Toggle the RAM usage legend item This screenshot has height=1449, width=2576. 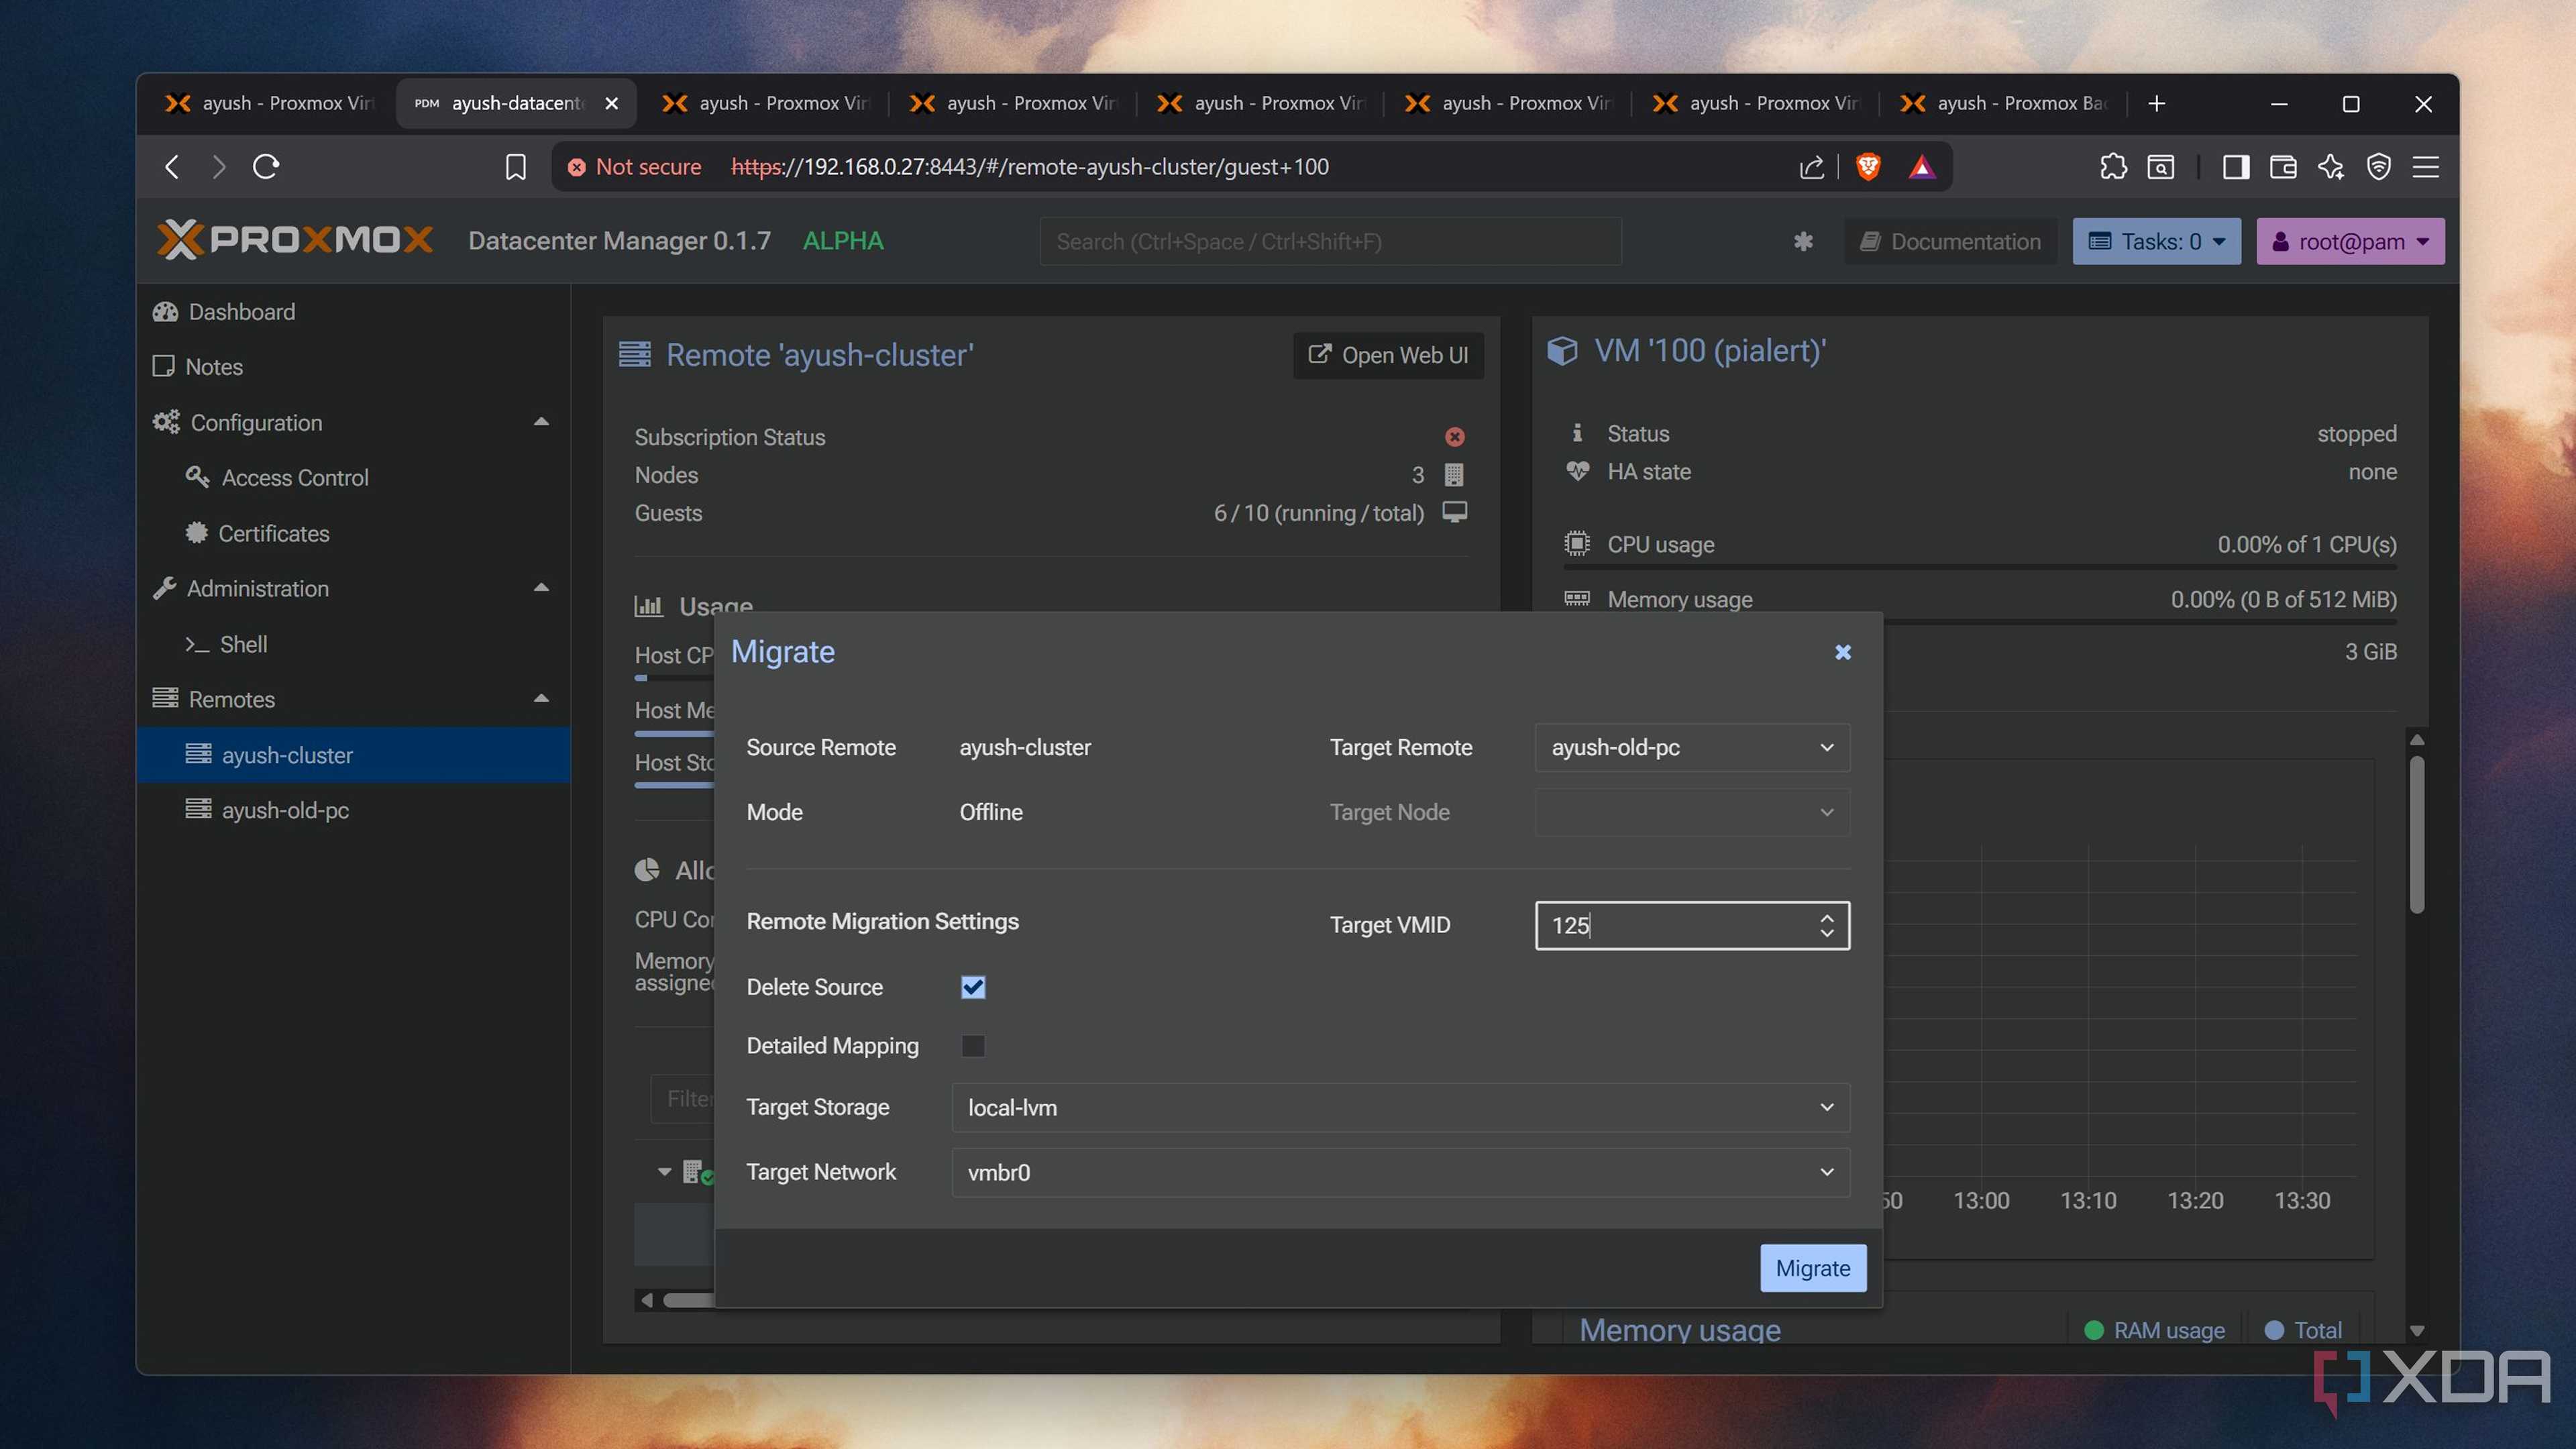2155,1330
